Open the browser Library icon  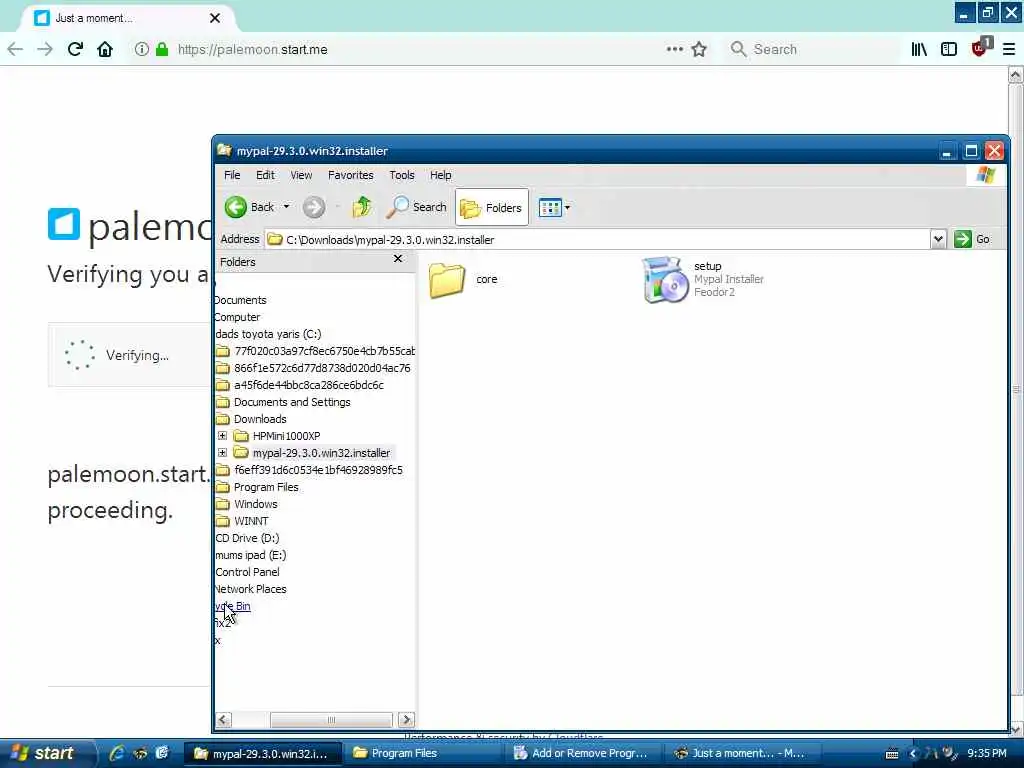pyautogui.click(x=919, y=49)
